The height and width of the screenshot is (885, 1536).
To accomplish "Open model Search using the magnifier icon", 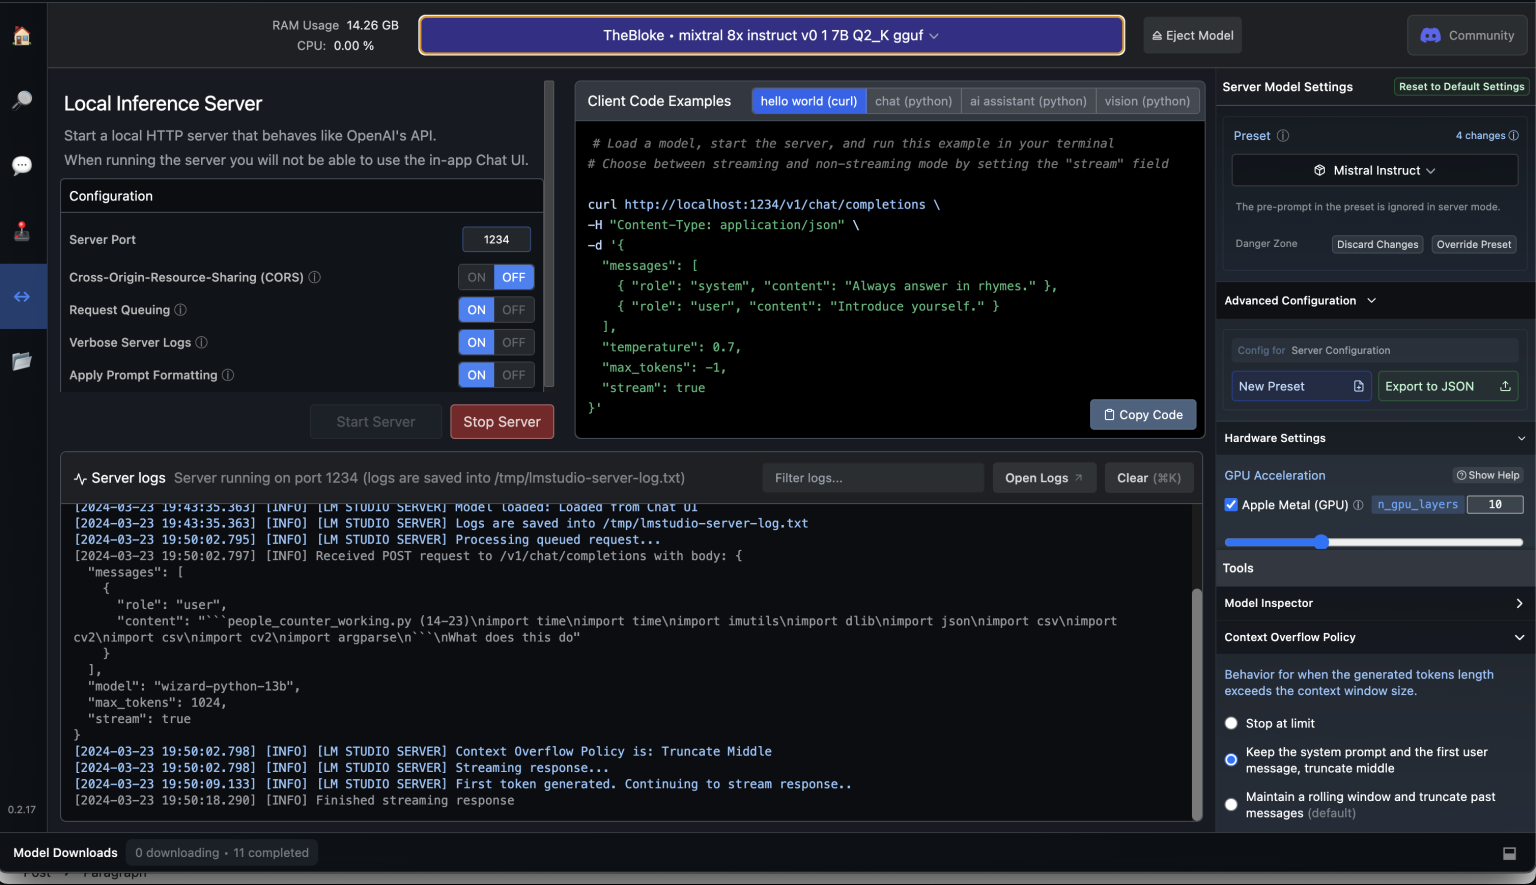I will 23,99.
